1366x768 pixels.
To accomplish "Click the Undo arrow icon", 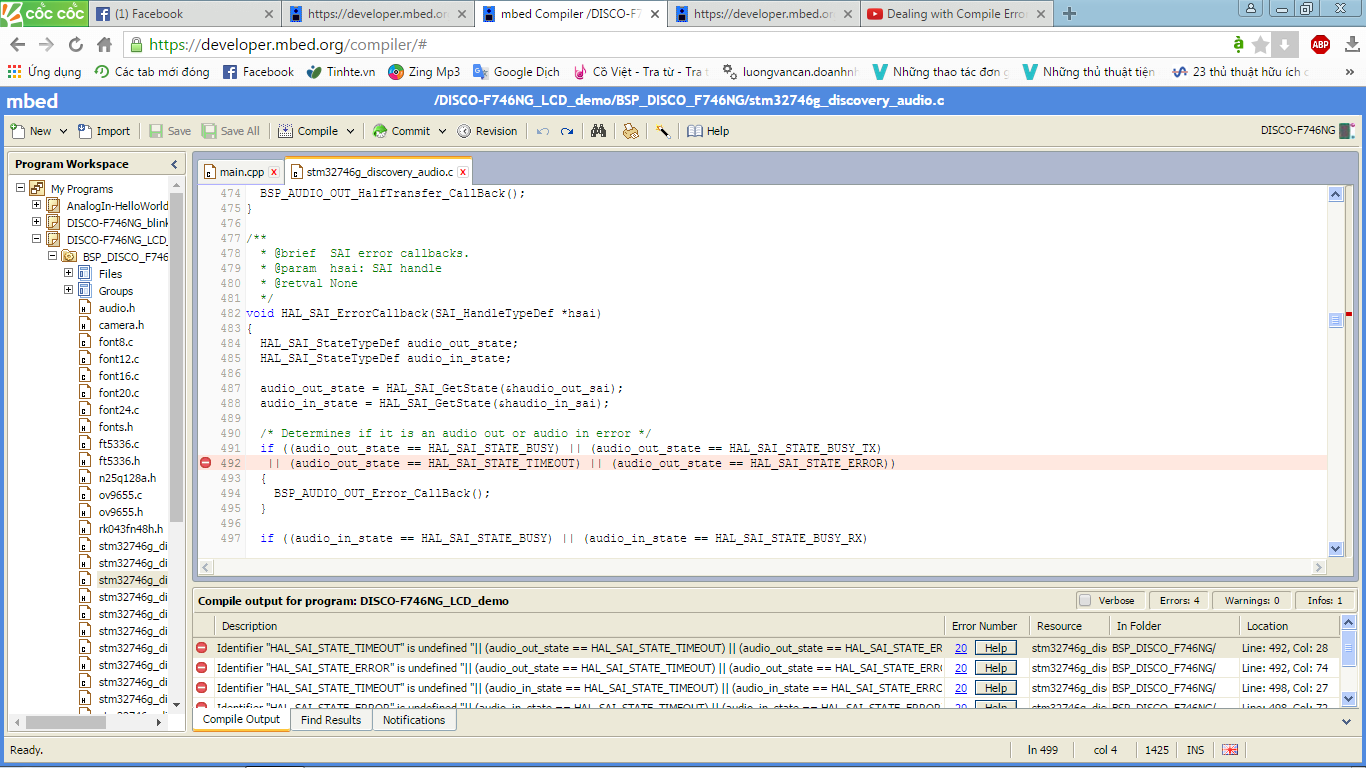I will point(543,131).
